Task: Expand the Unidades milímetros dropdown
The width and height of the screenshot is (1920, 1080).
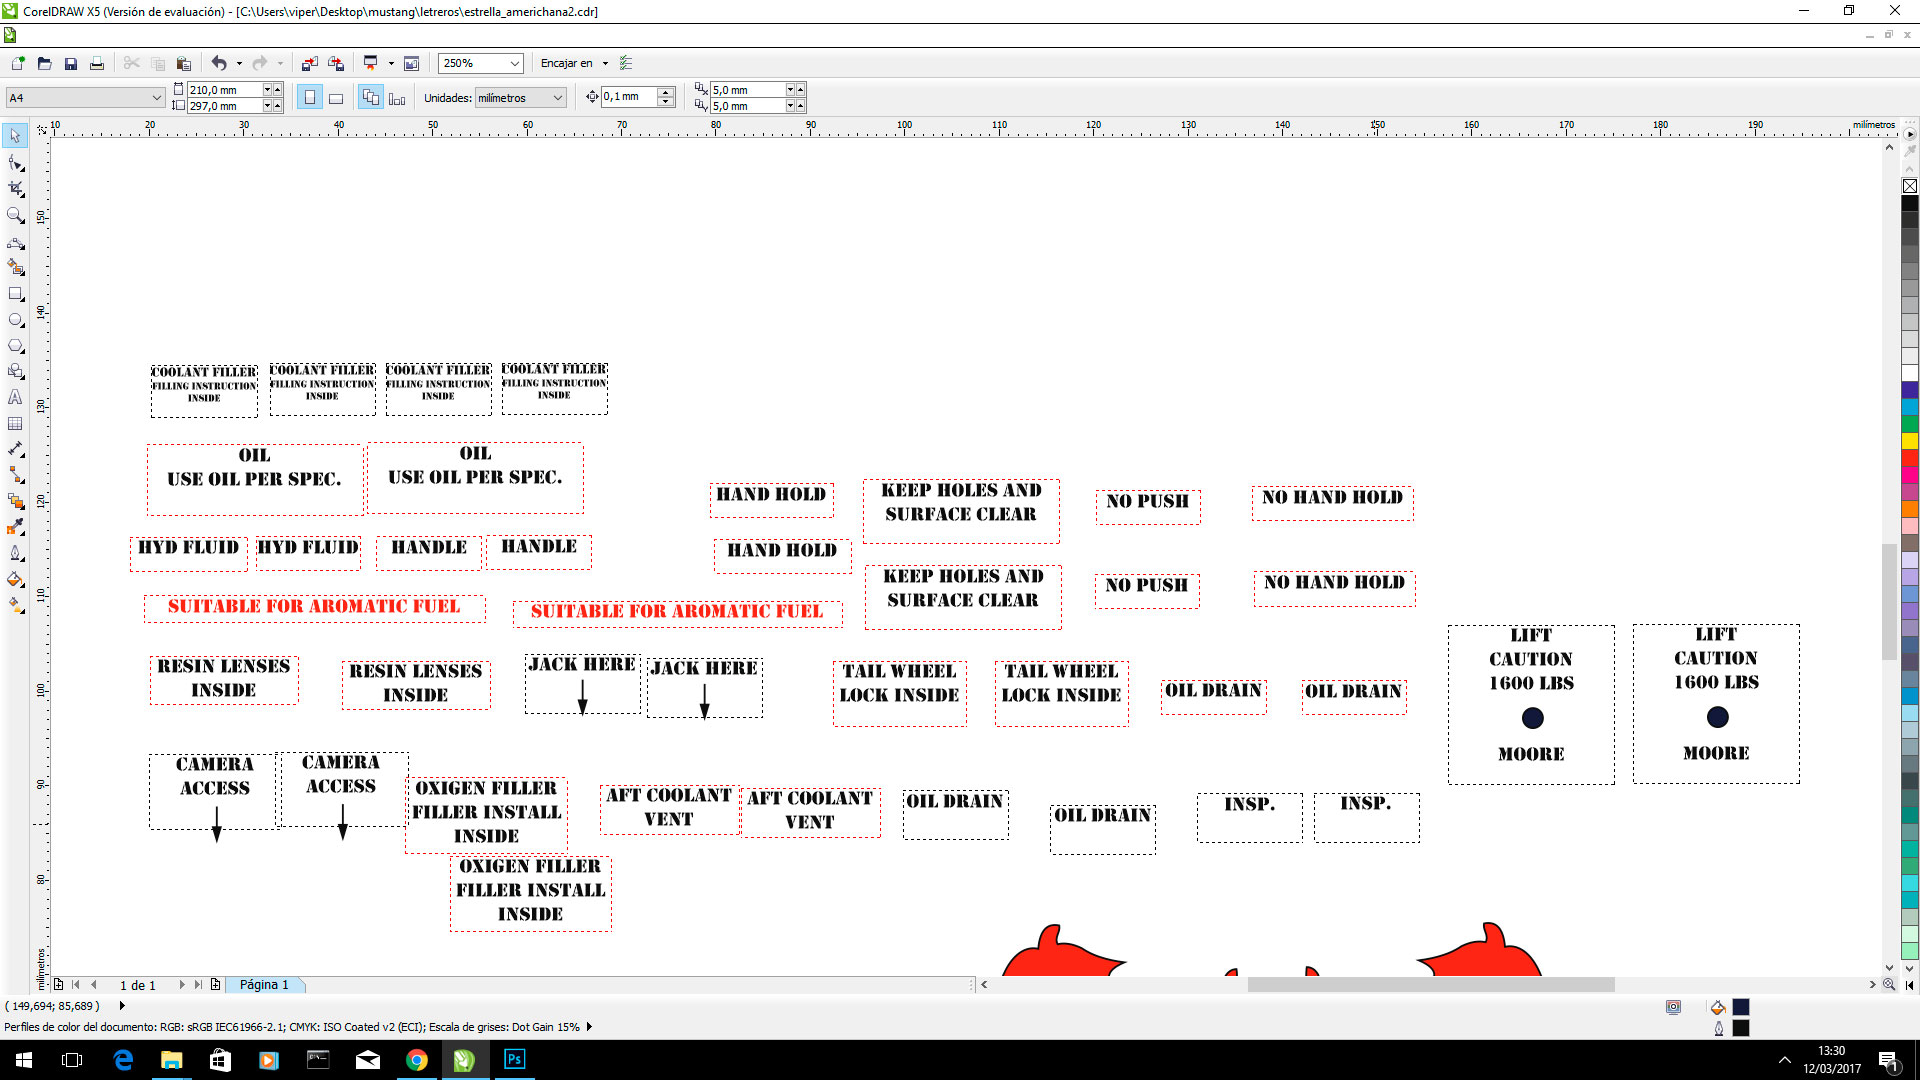Action: coord(558,98)
